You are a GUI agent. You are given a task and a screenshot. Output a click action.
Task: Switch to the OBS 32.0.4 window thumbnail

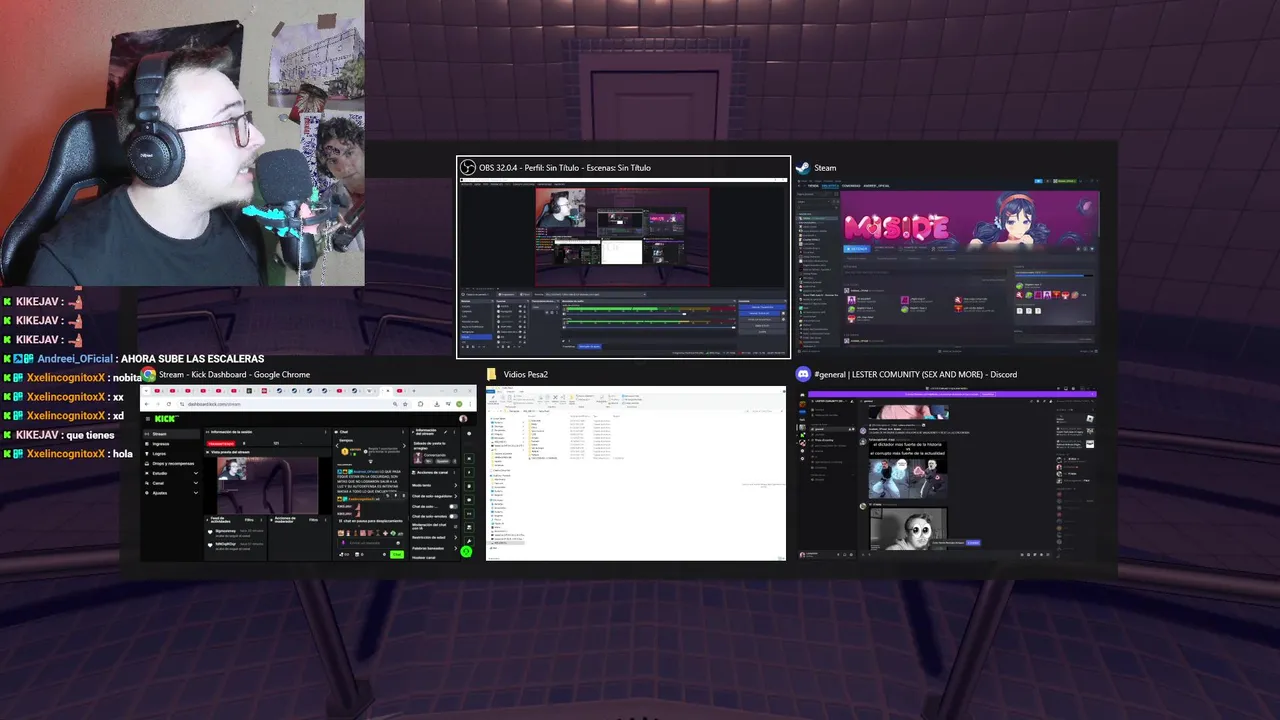(623, 268)
